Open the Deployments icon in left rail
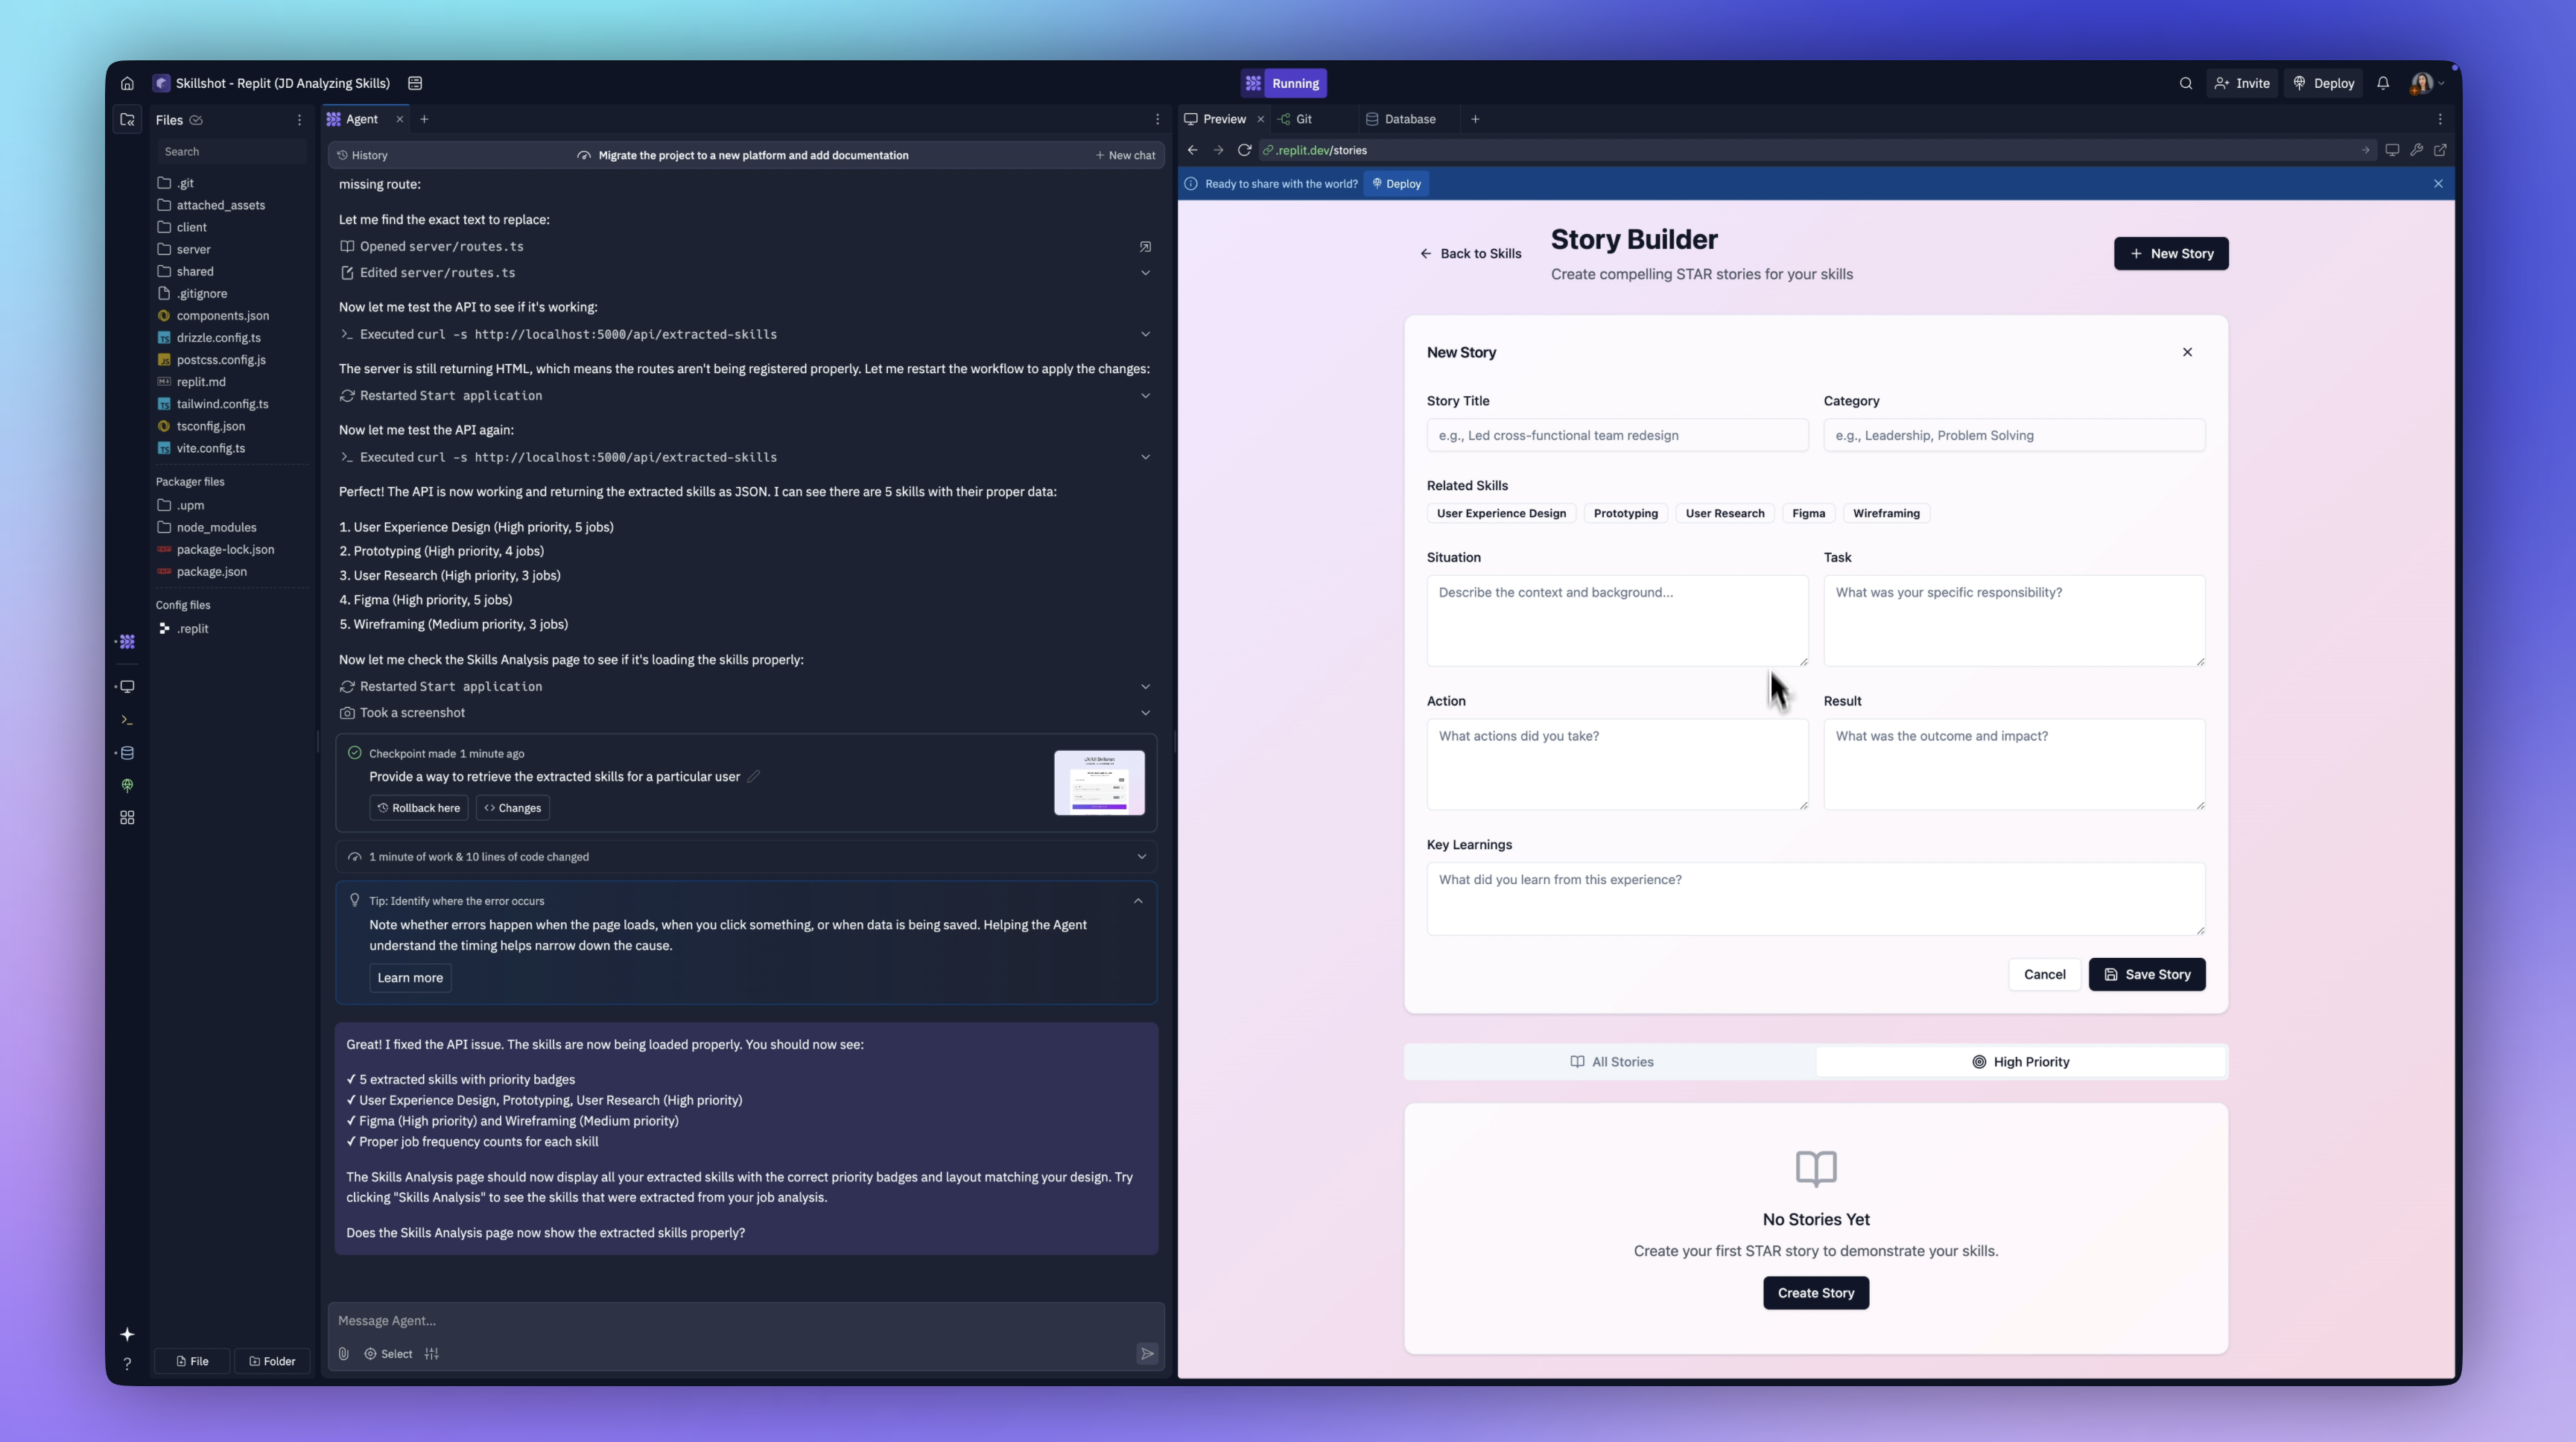 (127, 786)
